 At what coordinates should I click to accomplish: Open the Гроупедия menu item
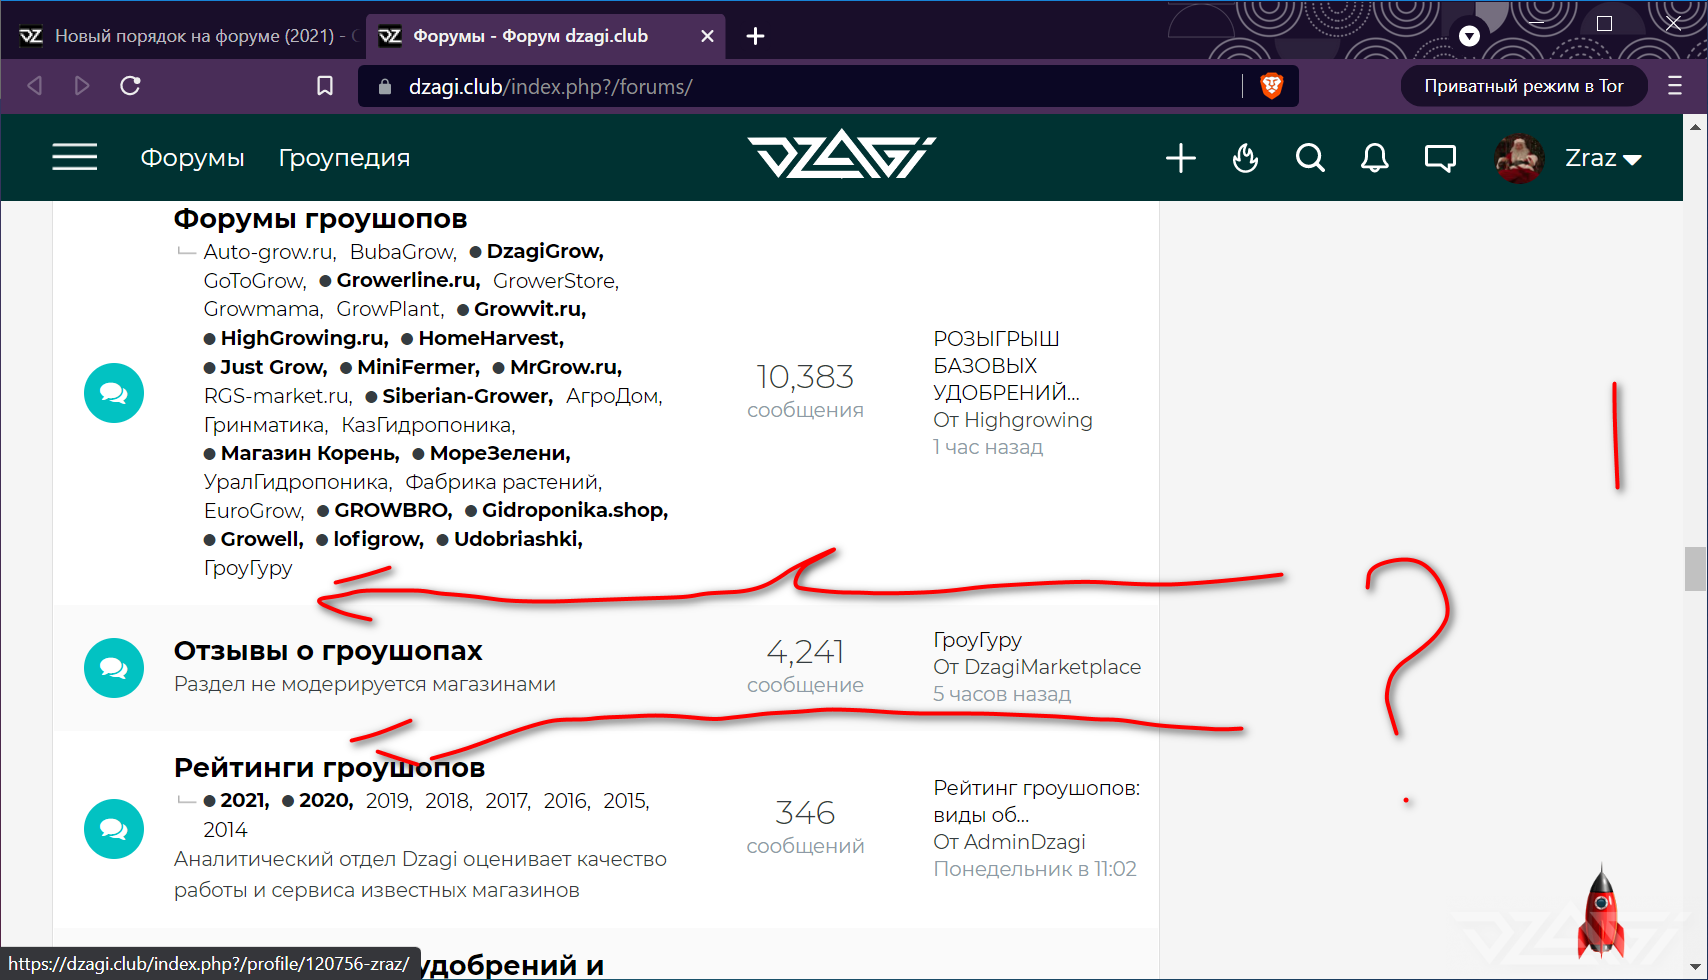tap(344, 158)
